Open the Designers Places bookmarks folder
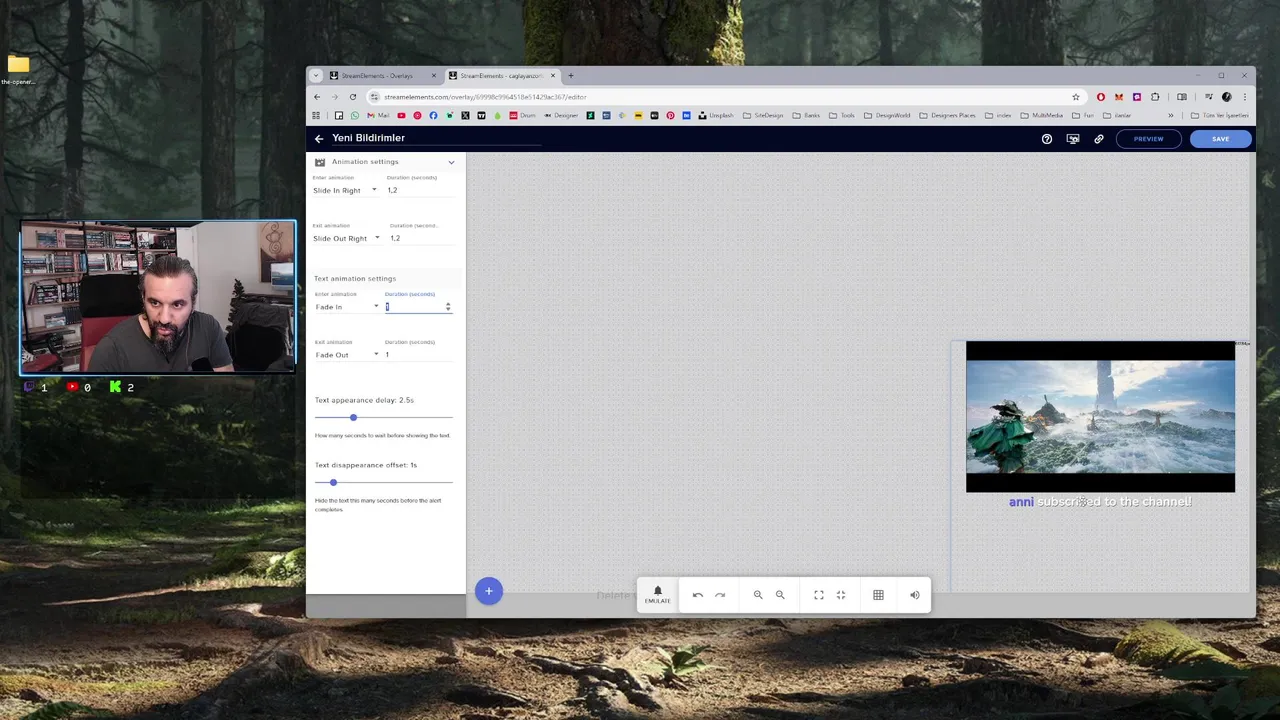This screenshot has width=1280, height=720. [x=947, y=116]
